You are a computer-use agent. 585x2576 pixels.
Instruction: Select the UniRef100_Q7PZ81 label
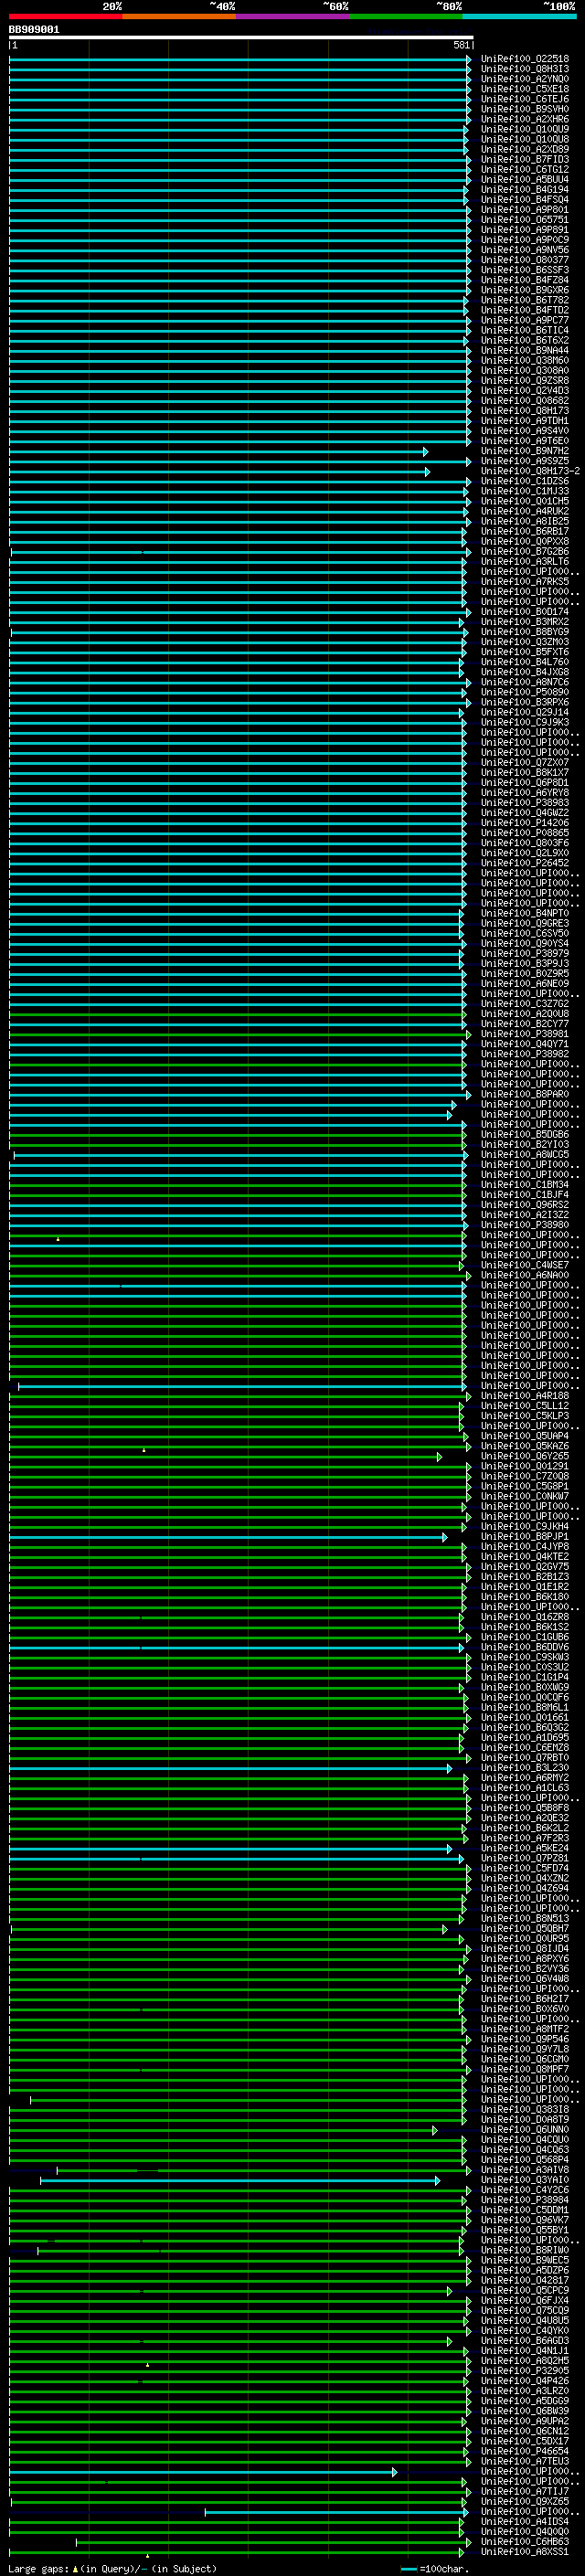pyautogui.click(x=525, y=1858)
